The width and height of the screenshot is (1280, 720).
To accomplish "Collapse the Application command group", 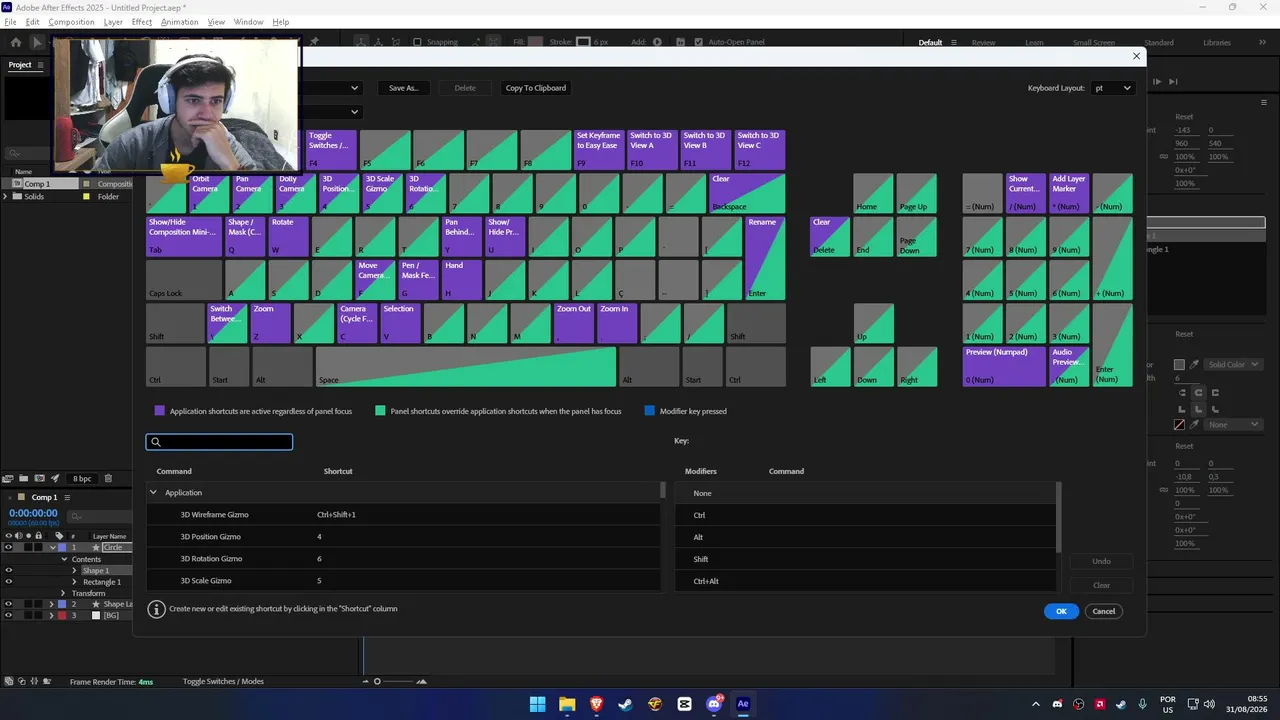I will pos(153,493).
